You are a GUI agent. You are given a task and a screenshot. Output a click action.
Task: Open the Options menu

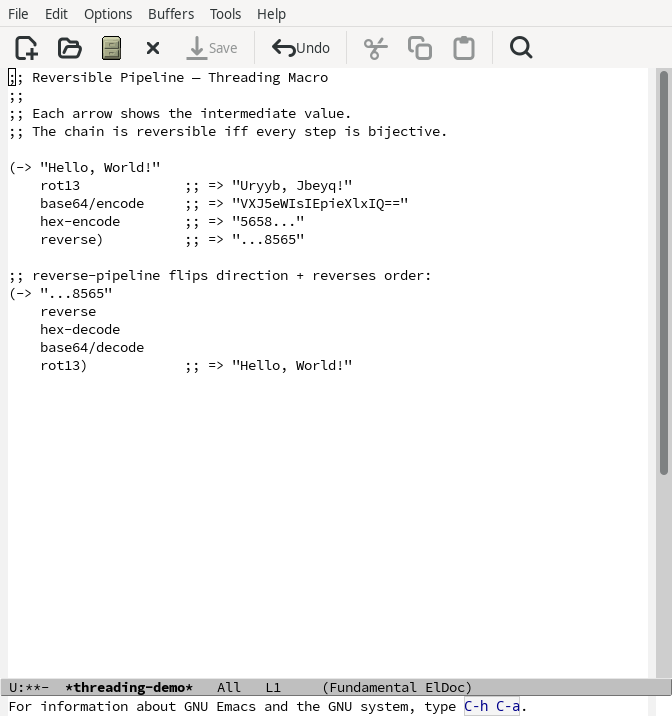pyautogui.click(x=108, y=14)
